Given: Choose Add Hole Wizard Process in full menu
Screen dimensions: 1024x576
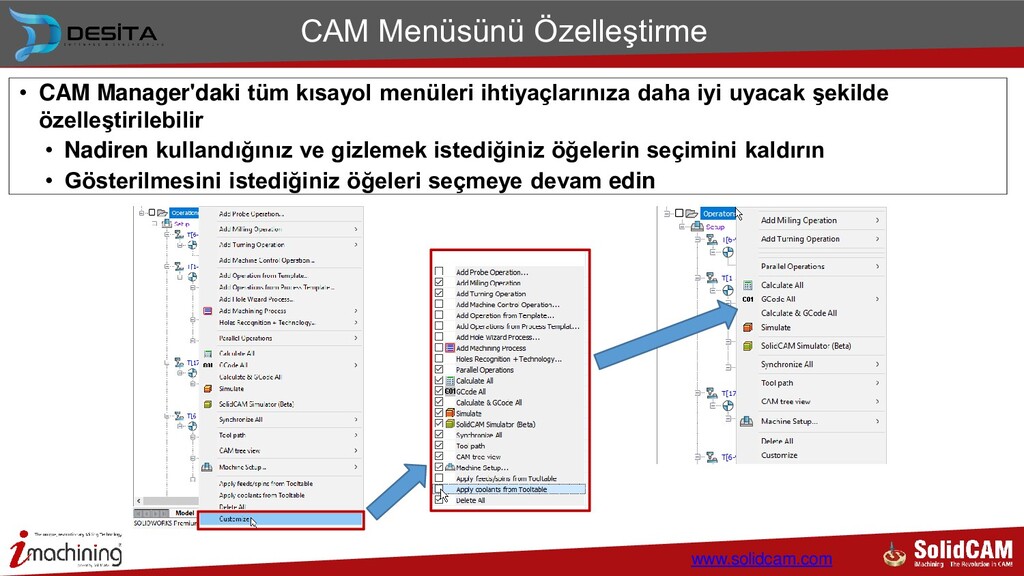Looking at the screenshot, I should (256, 299).
